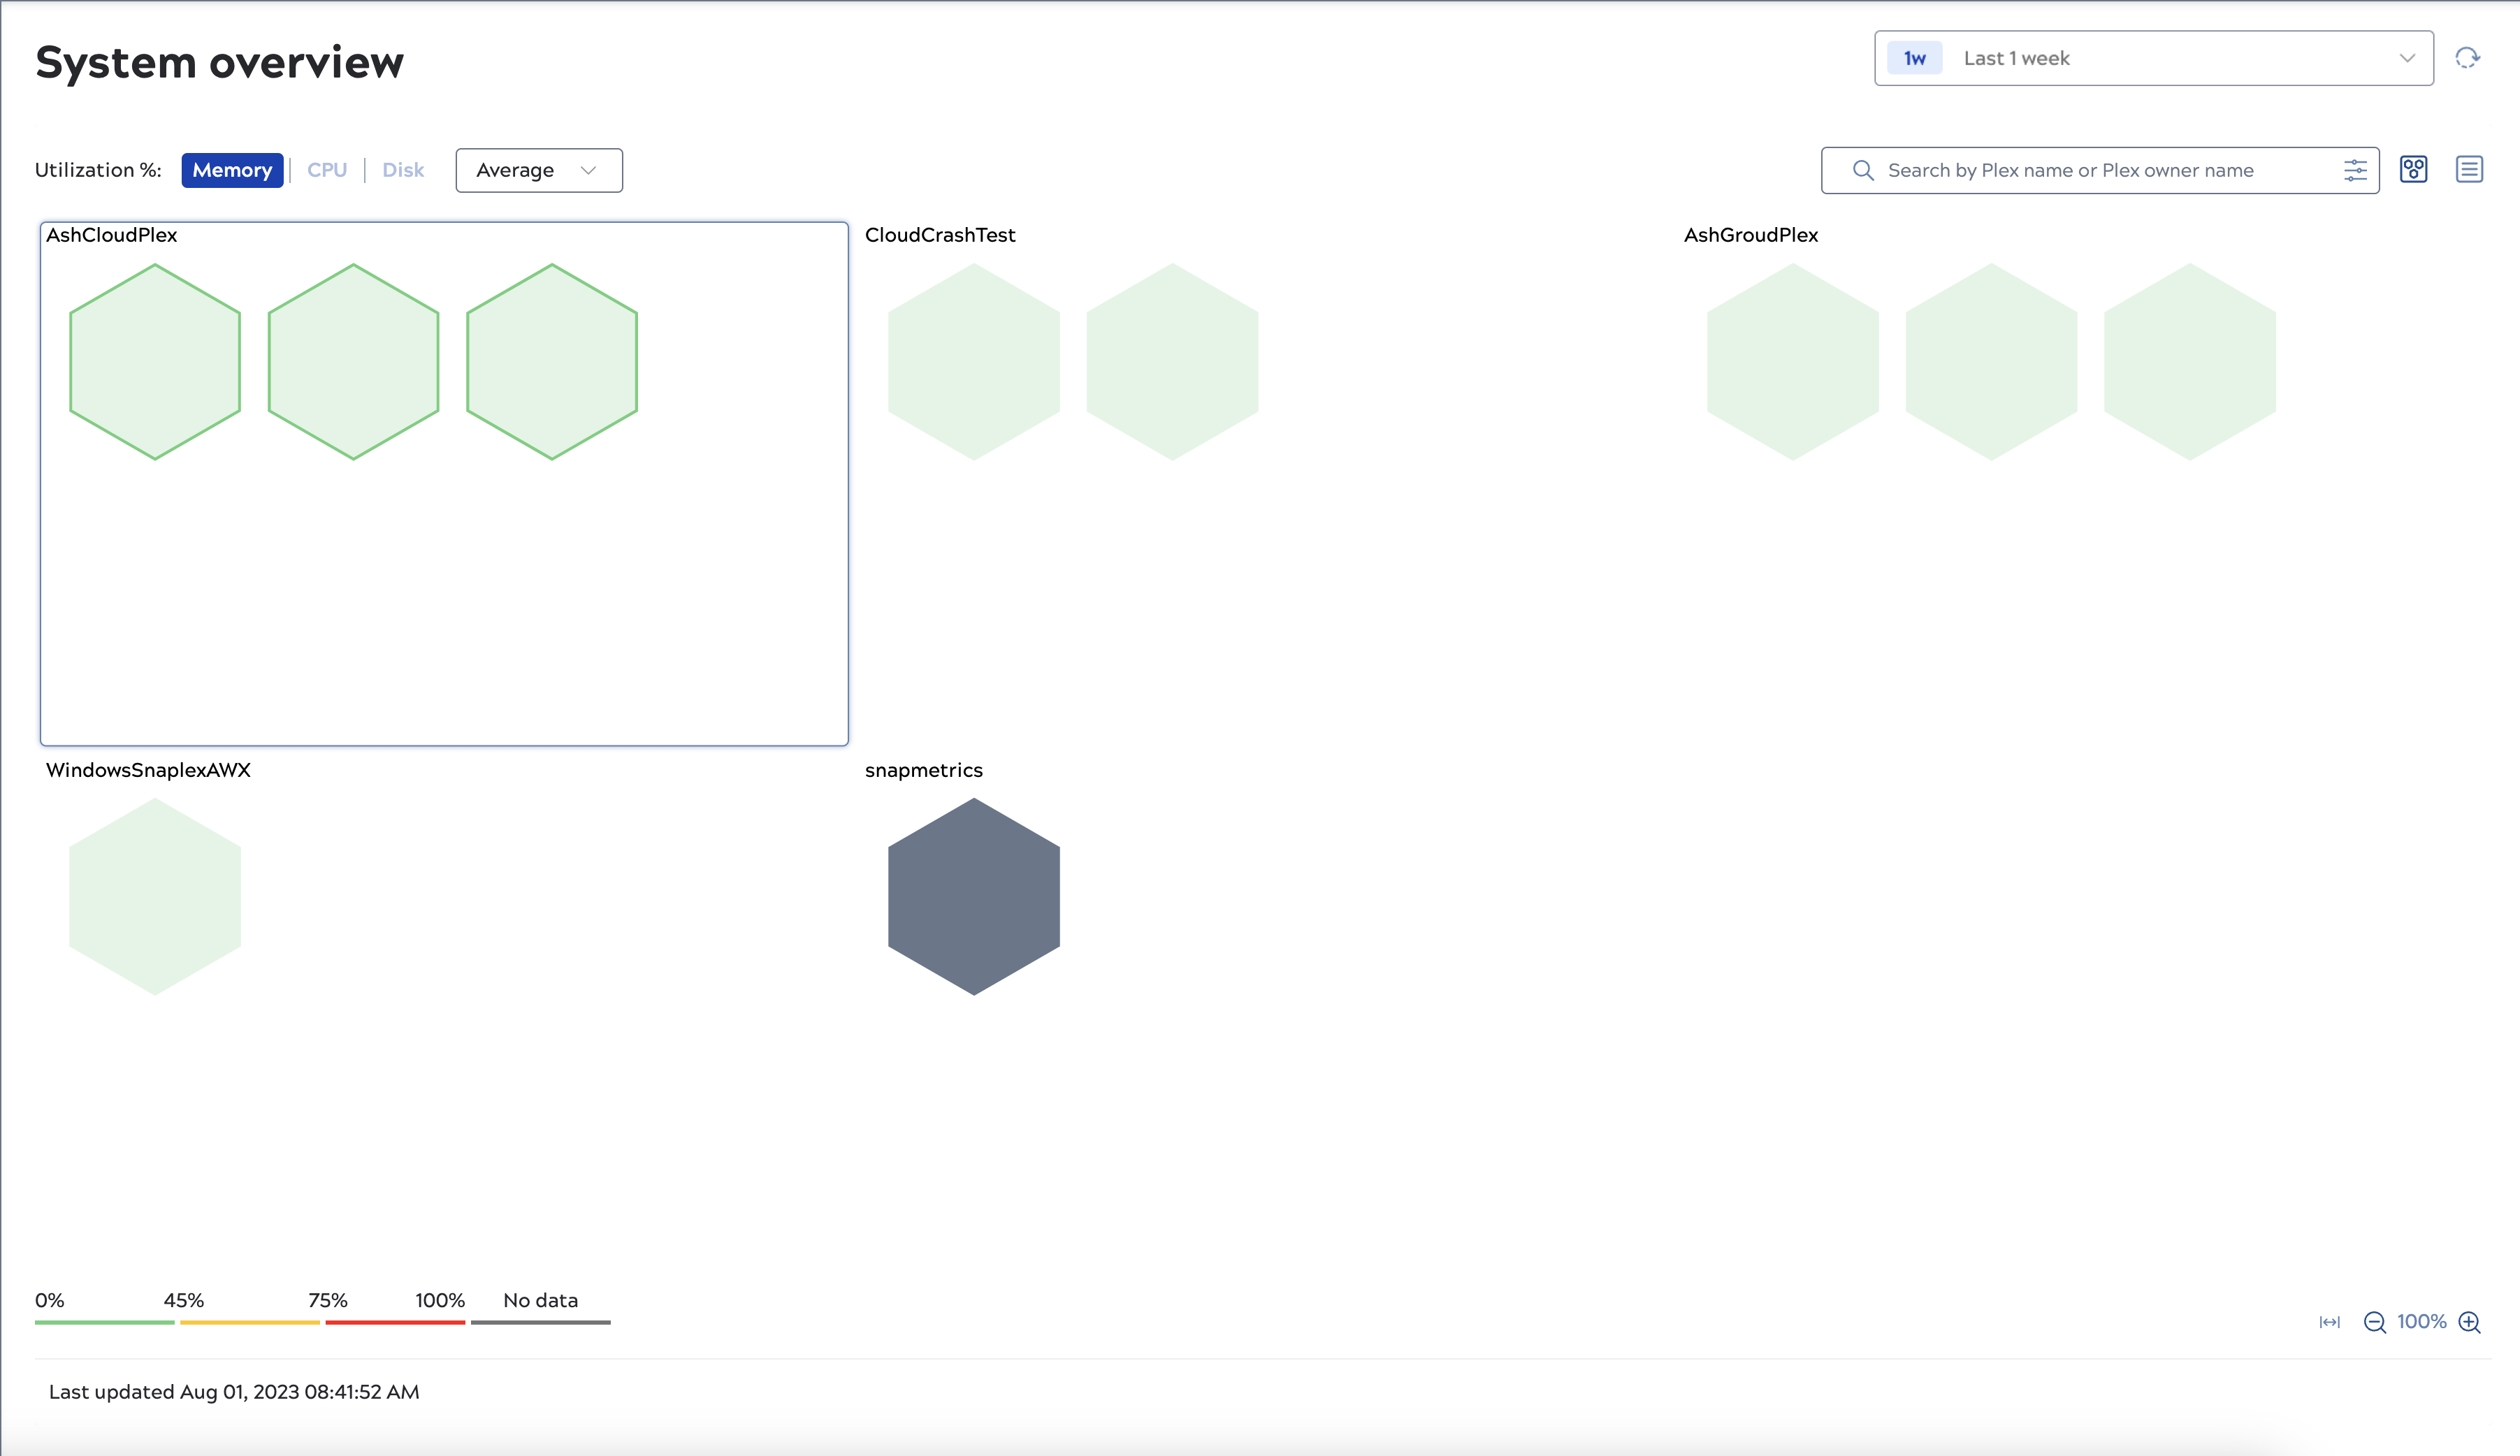Click the WindowsSnaplexAWX label
Viewport: 2520px width, 1456px height.
pyautogui.click(x=148, y=770)
